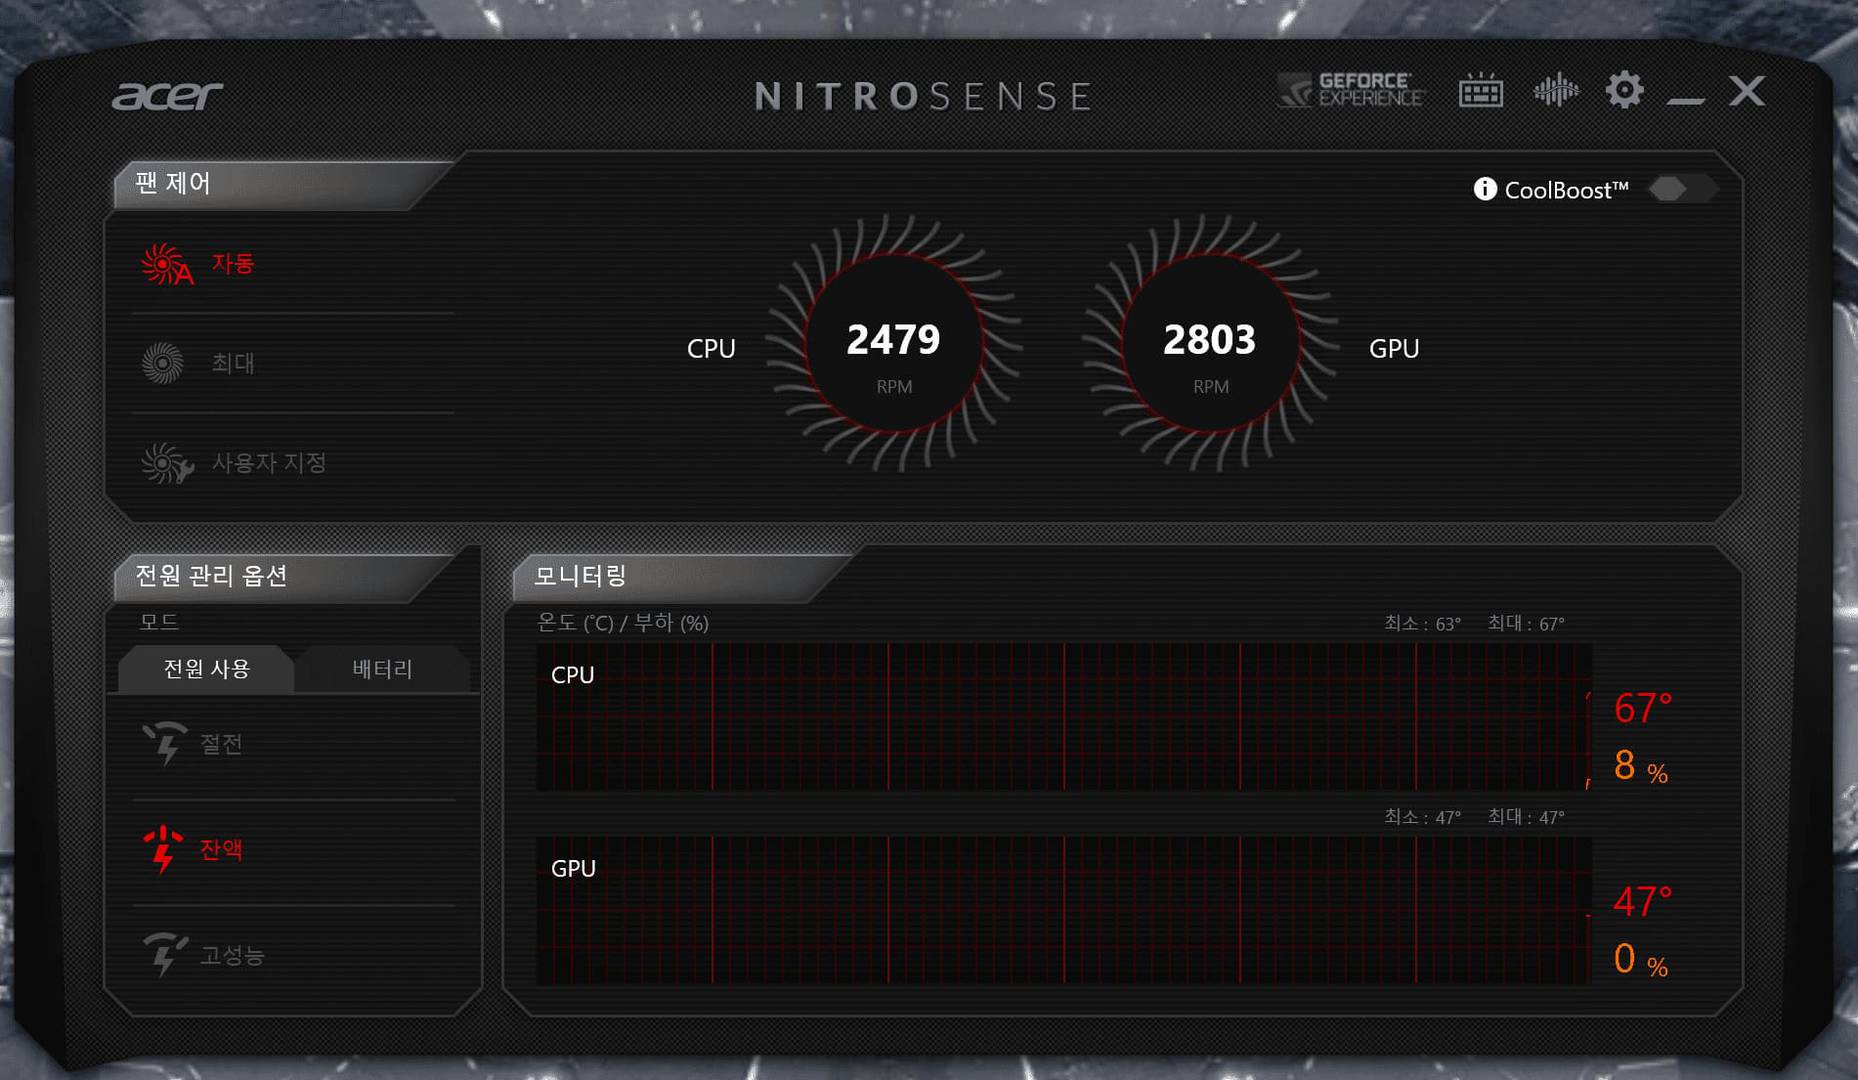Click the Acer logo
This screenshot has width=1858, height=1080.
point(167,96)
